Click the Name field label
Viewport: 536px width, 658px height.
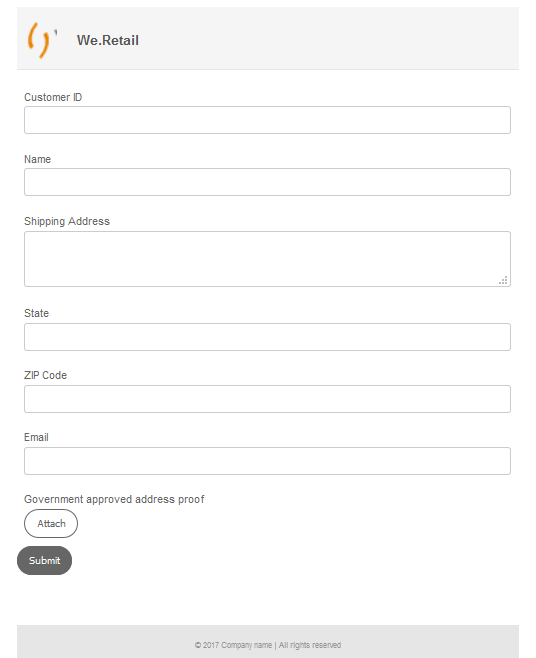click(x=37, y=159)
